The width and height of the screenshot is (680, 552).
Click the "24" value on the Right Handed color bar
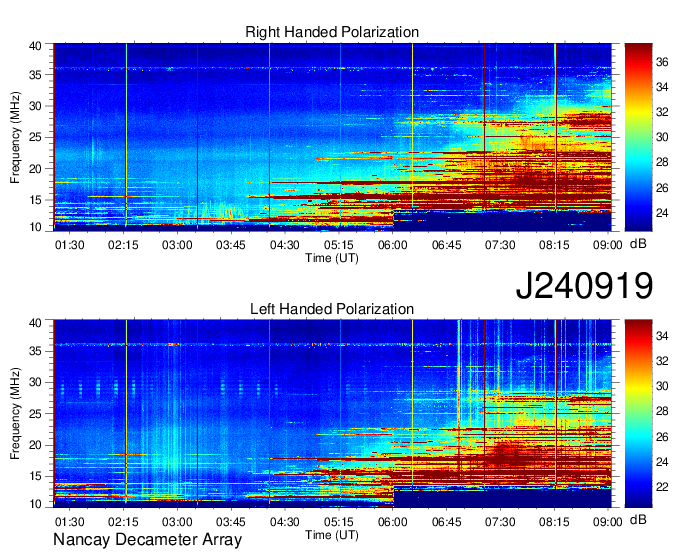click(662, 212)
